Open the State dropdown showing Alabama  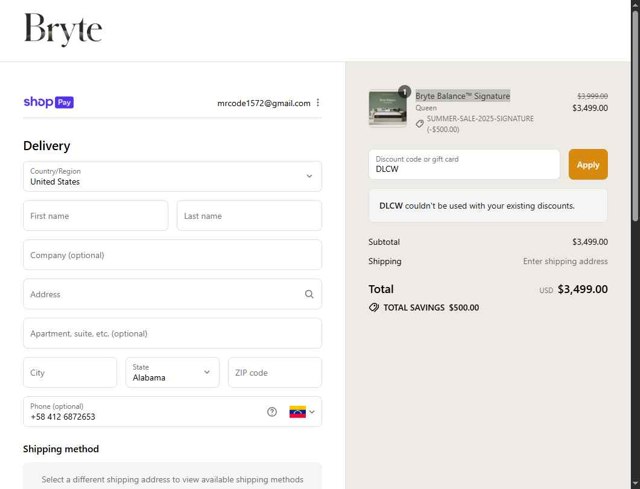click(172, 372)
